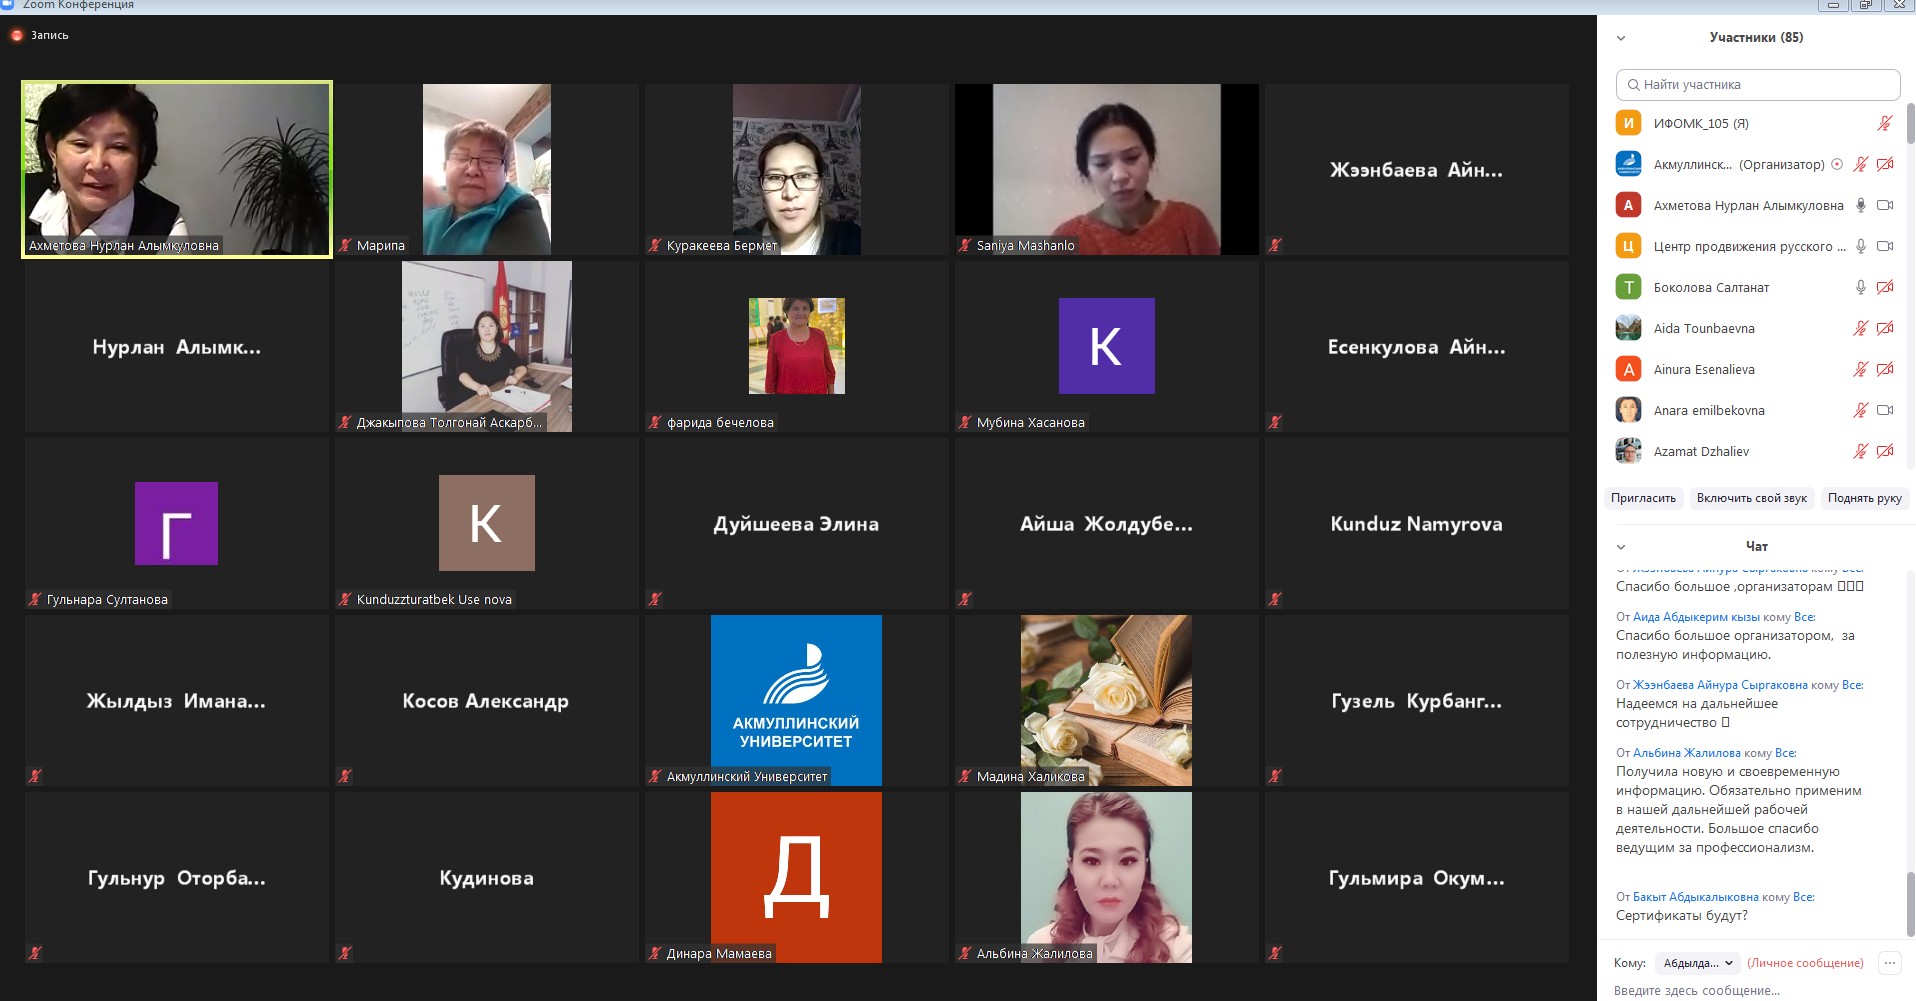Click the Найти участника search field

coord(1757,85)
